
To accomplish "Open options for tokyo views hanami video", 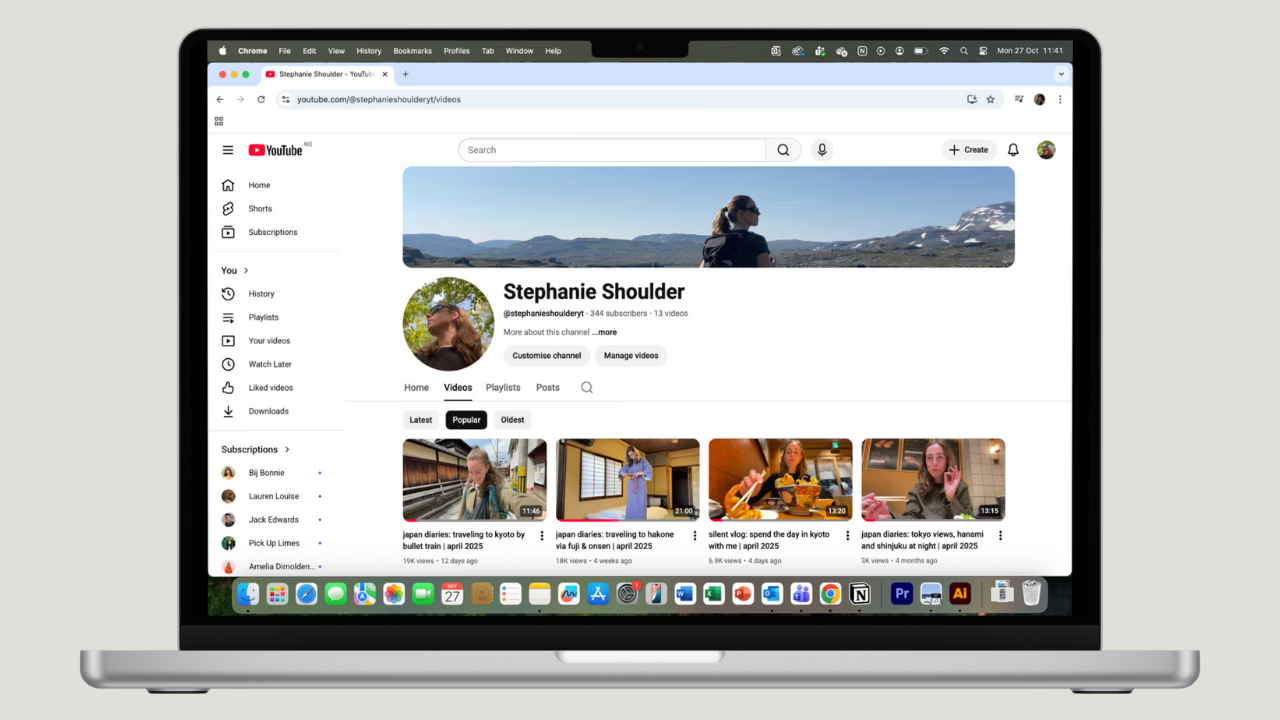I will pos(1000,536).
